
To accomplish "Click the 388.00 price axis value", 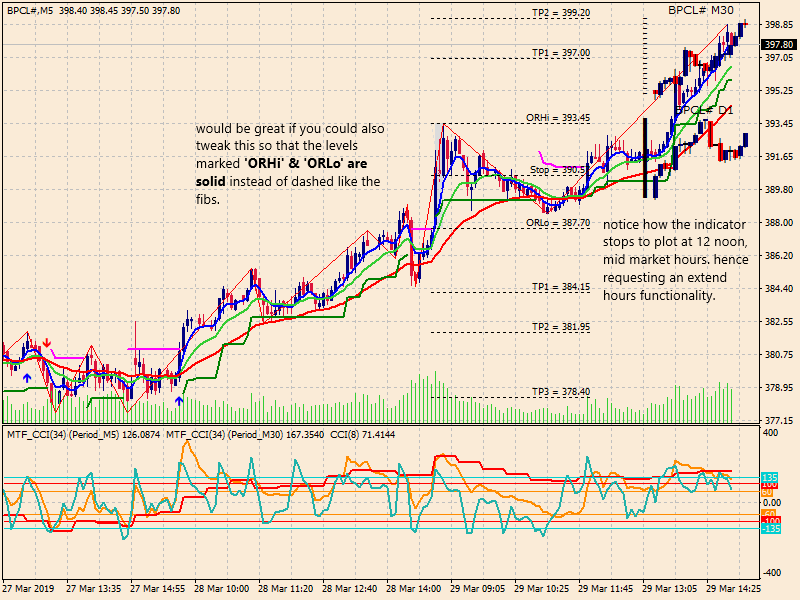I will coord(779,222).
